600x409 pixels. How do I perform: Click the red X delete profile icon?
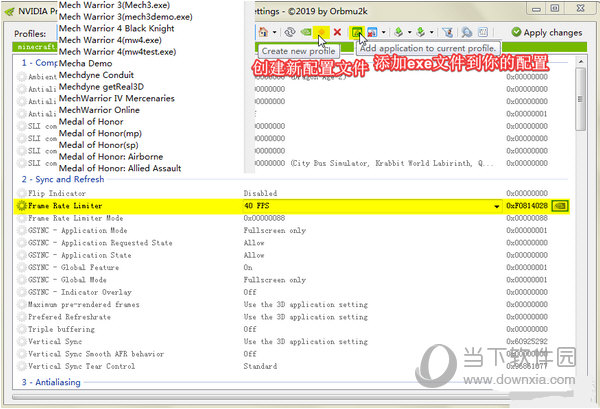(x=337, y=32)
